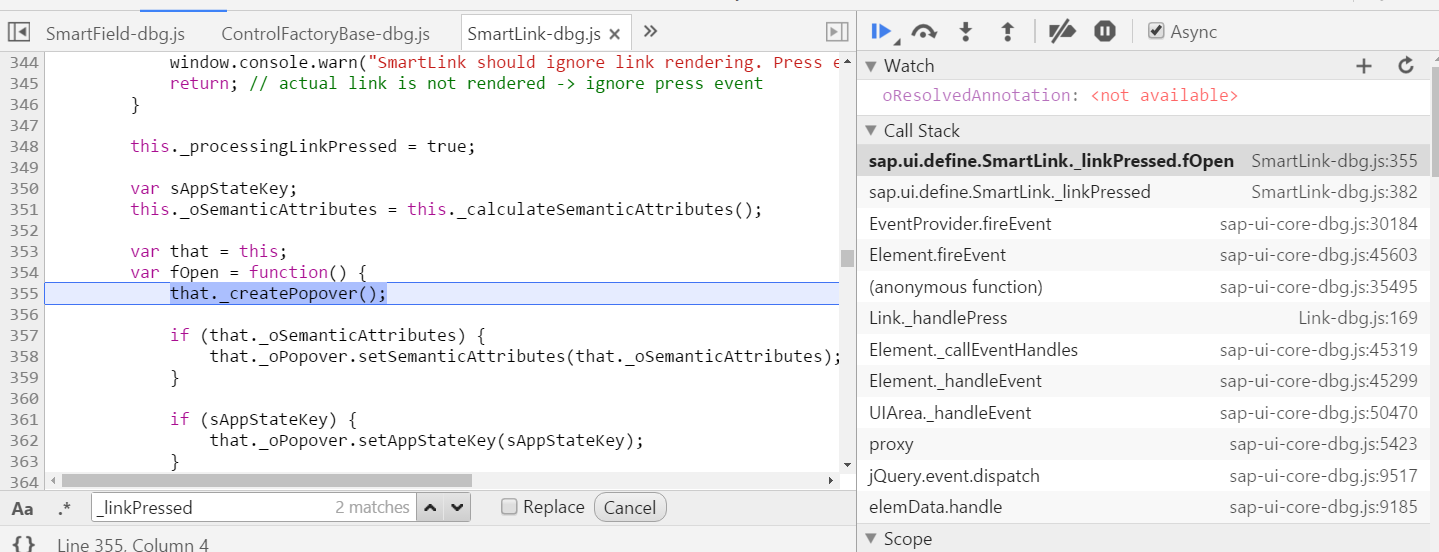Toggle the debugger sidebar pane icon
This screenshot has height=552, width=1439.
pos(837,33)
